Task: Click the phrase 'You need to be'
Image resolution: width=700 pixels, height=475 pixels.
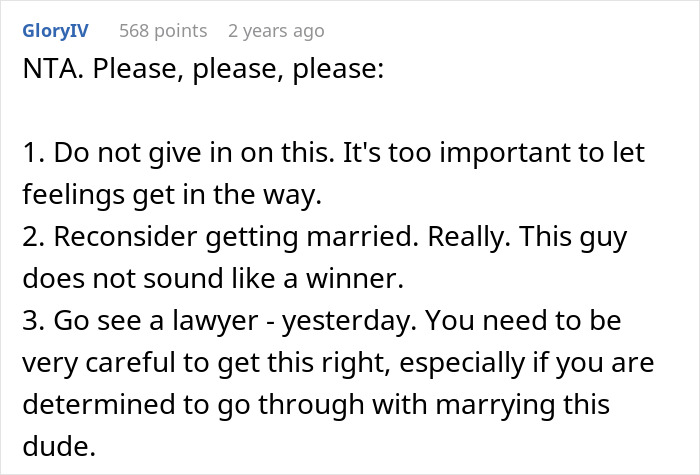Action: tap(523, 321)
